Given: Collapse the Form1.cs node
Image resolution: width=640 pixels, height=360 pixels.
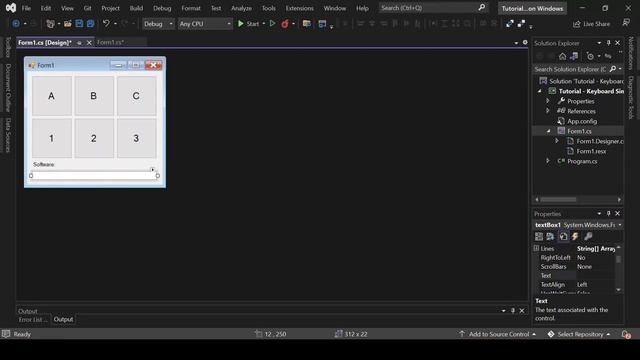Looking at the screenshot, I should (548, 131).
